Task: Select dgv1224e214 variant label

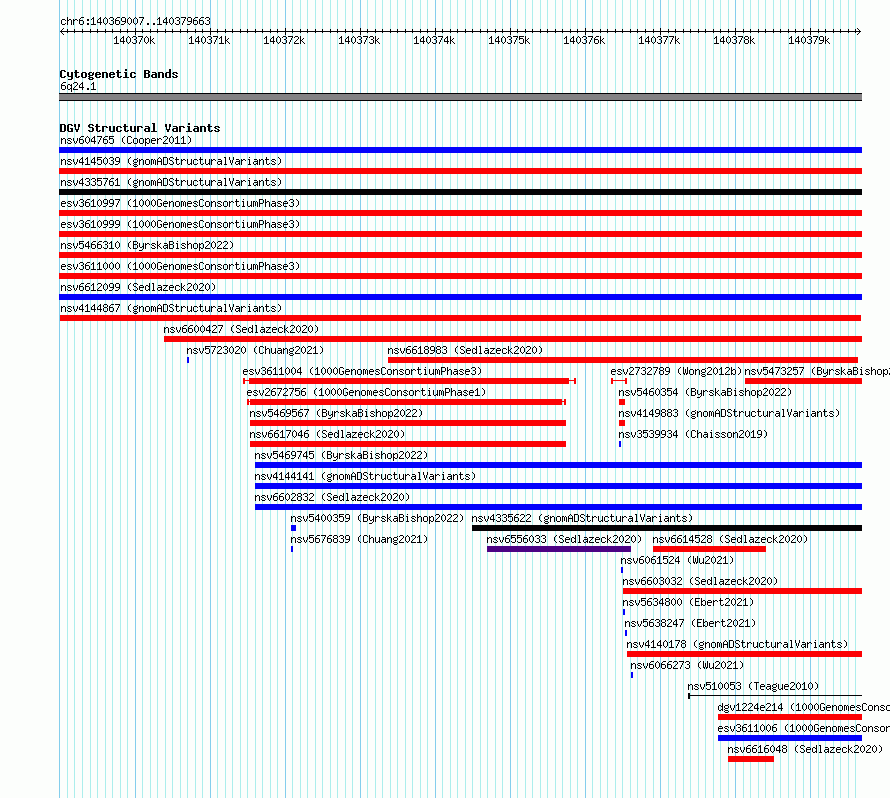Action: (x=803, y=707)
